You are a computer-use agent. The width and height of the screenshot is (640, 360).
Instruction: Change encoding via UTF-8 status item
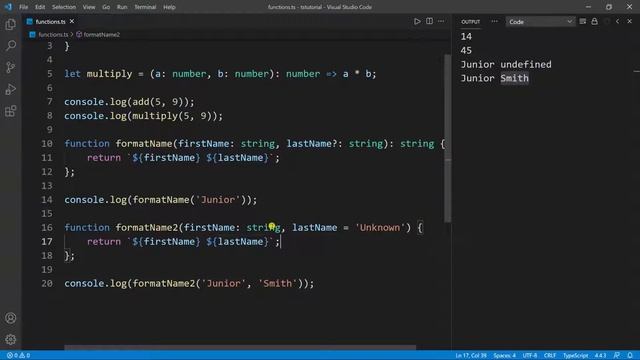tap(530, 356)
